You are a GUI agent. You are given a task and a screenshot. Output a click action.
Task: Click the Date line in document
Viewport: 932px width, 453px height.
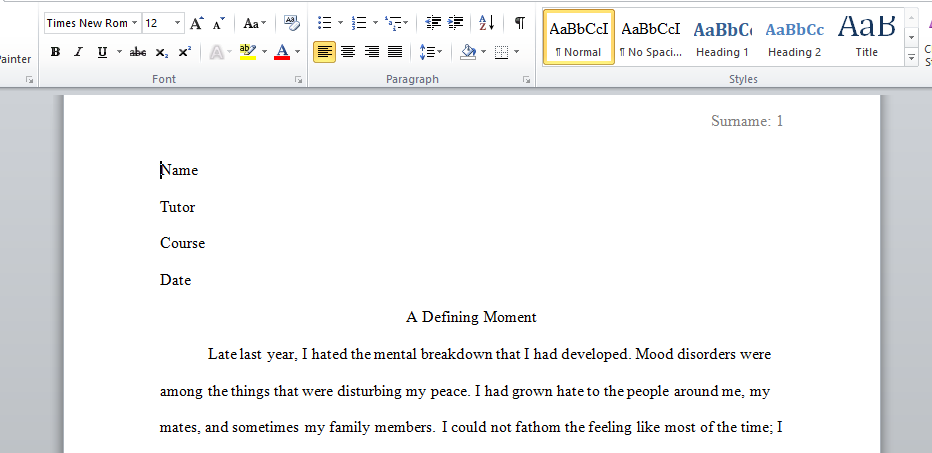pyautogui.click(x=175, y=280)
